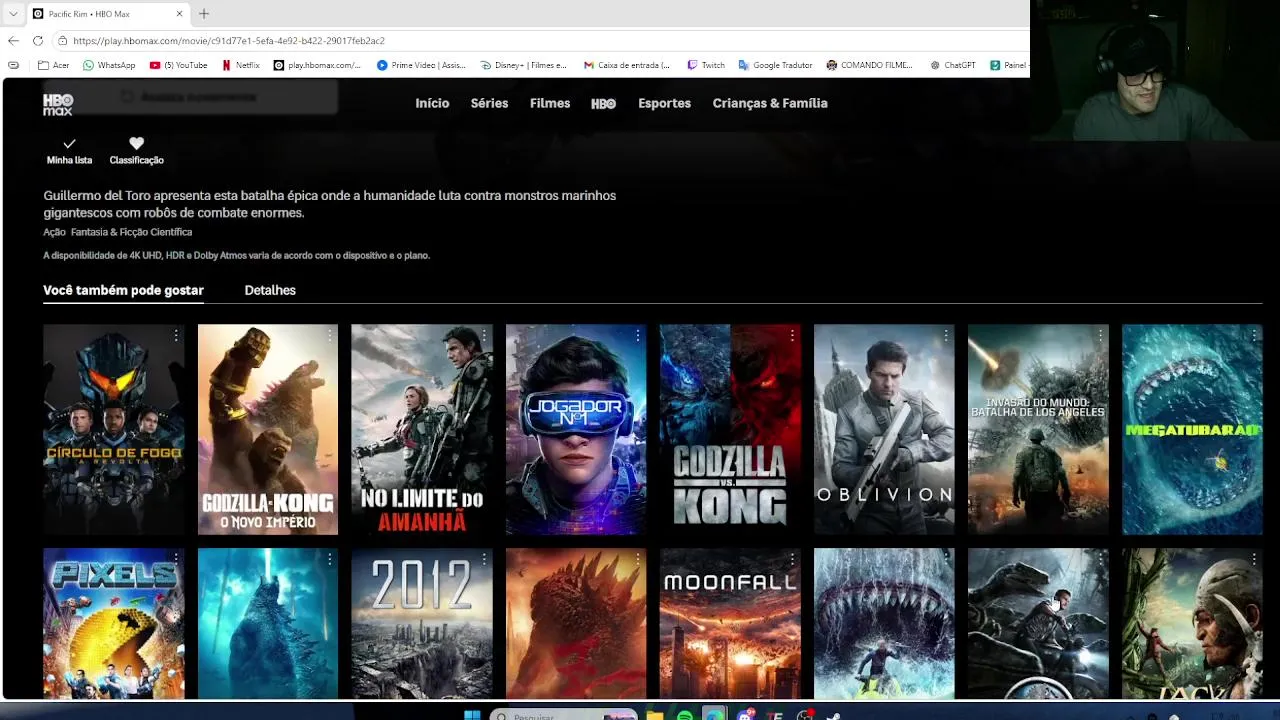1280x720 pixels.
Task: Click the Windows taskbar search box
Action: pyautogui.click(x=564, y=716)
